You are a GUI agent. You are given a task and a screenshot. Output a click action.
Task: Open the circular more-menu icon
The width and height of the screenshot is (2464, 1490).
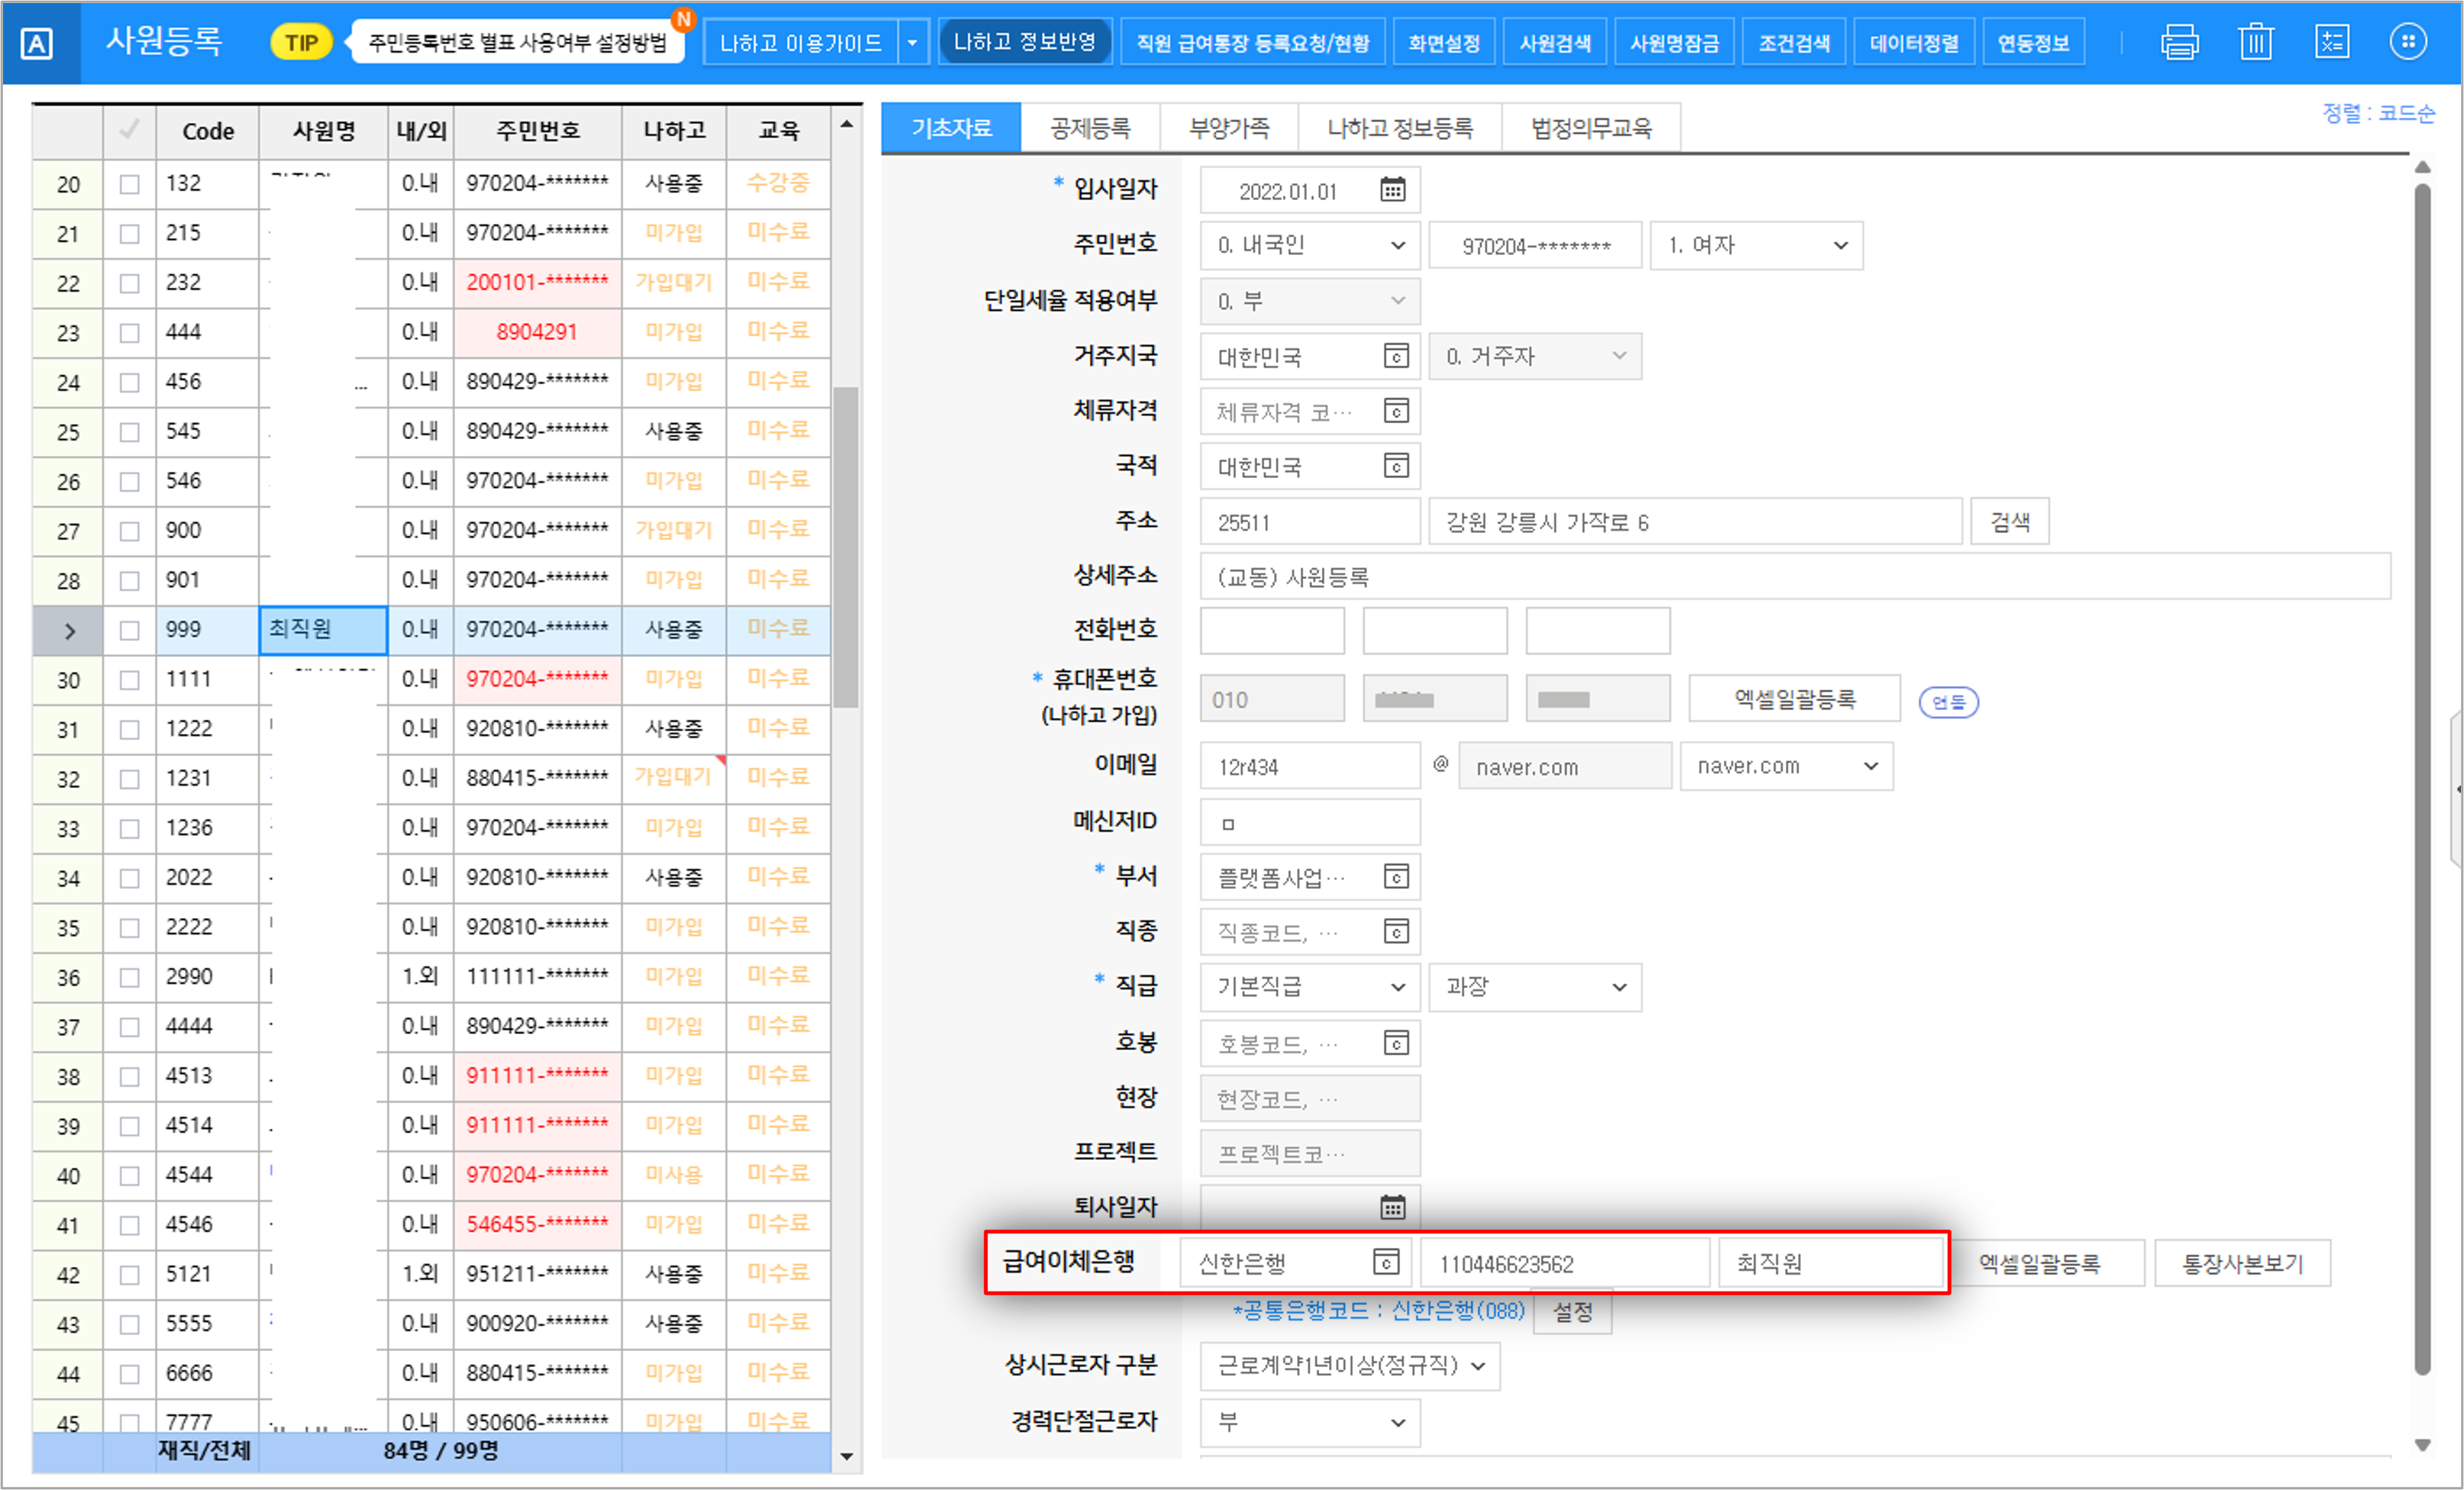2408,42
